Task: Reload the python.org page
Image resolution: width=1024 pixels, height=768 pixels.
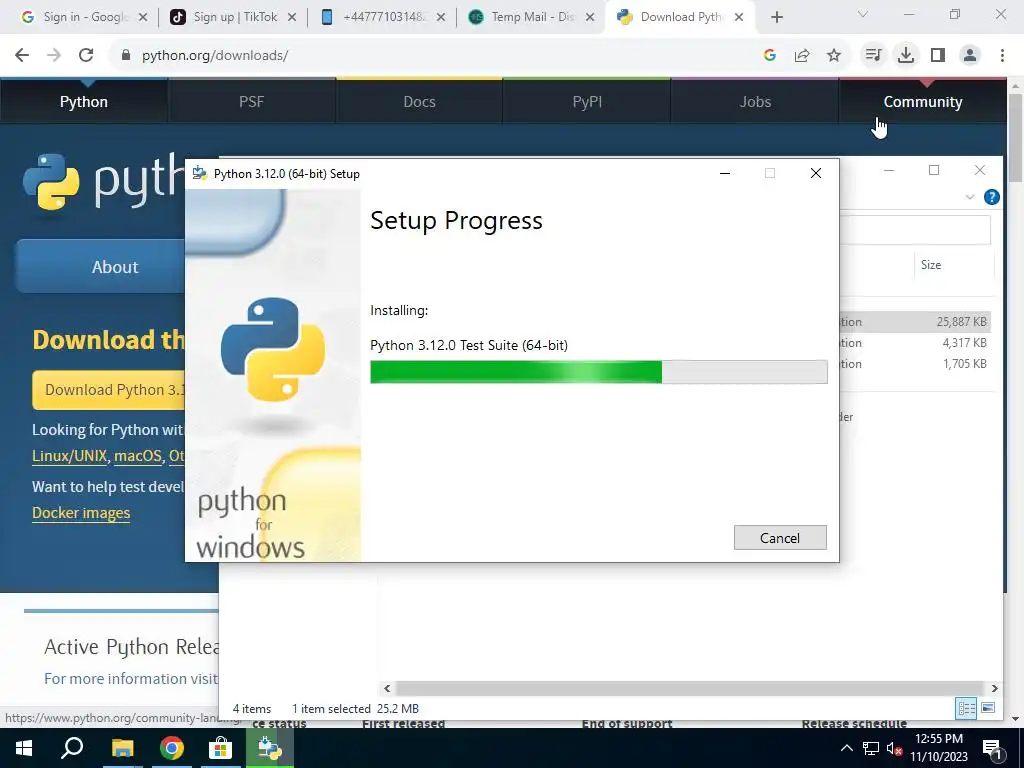Action: pyautogui.click(x=86, y=56)
